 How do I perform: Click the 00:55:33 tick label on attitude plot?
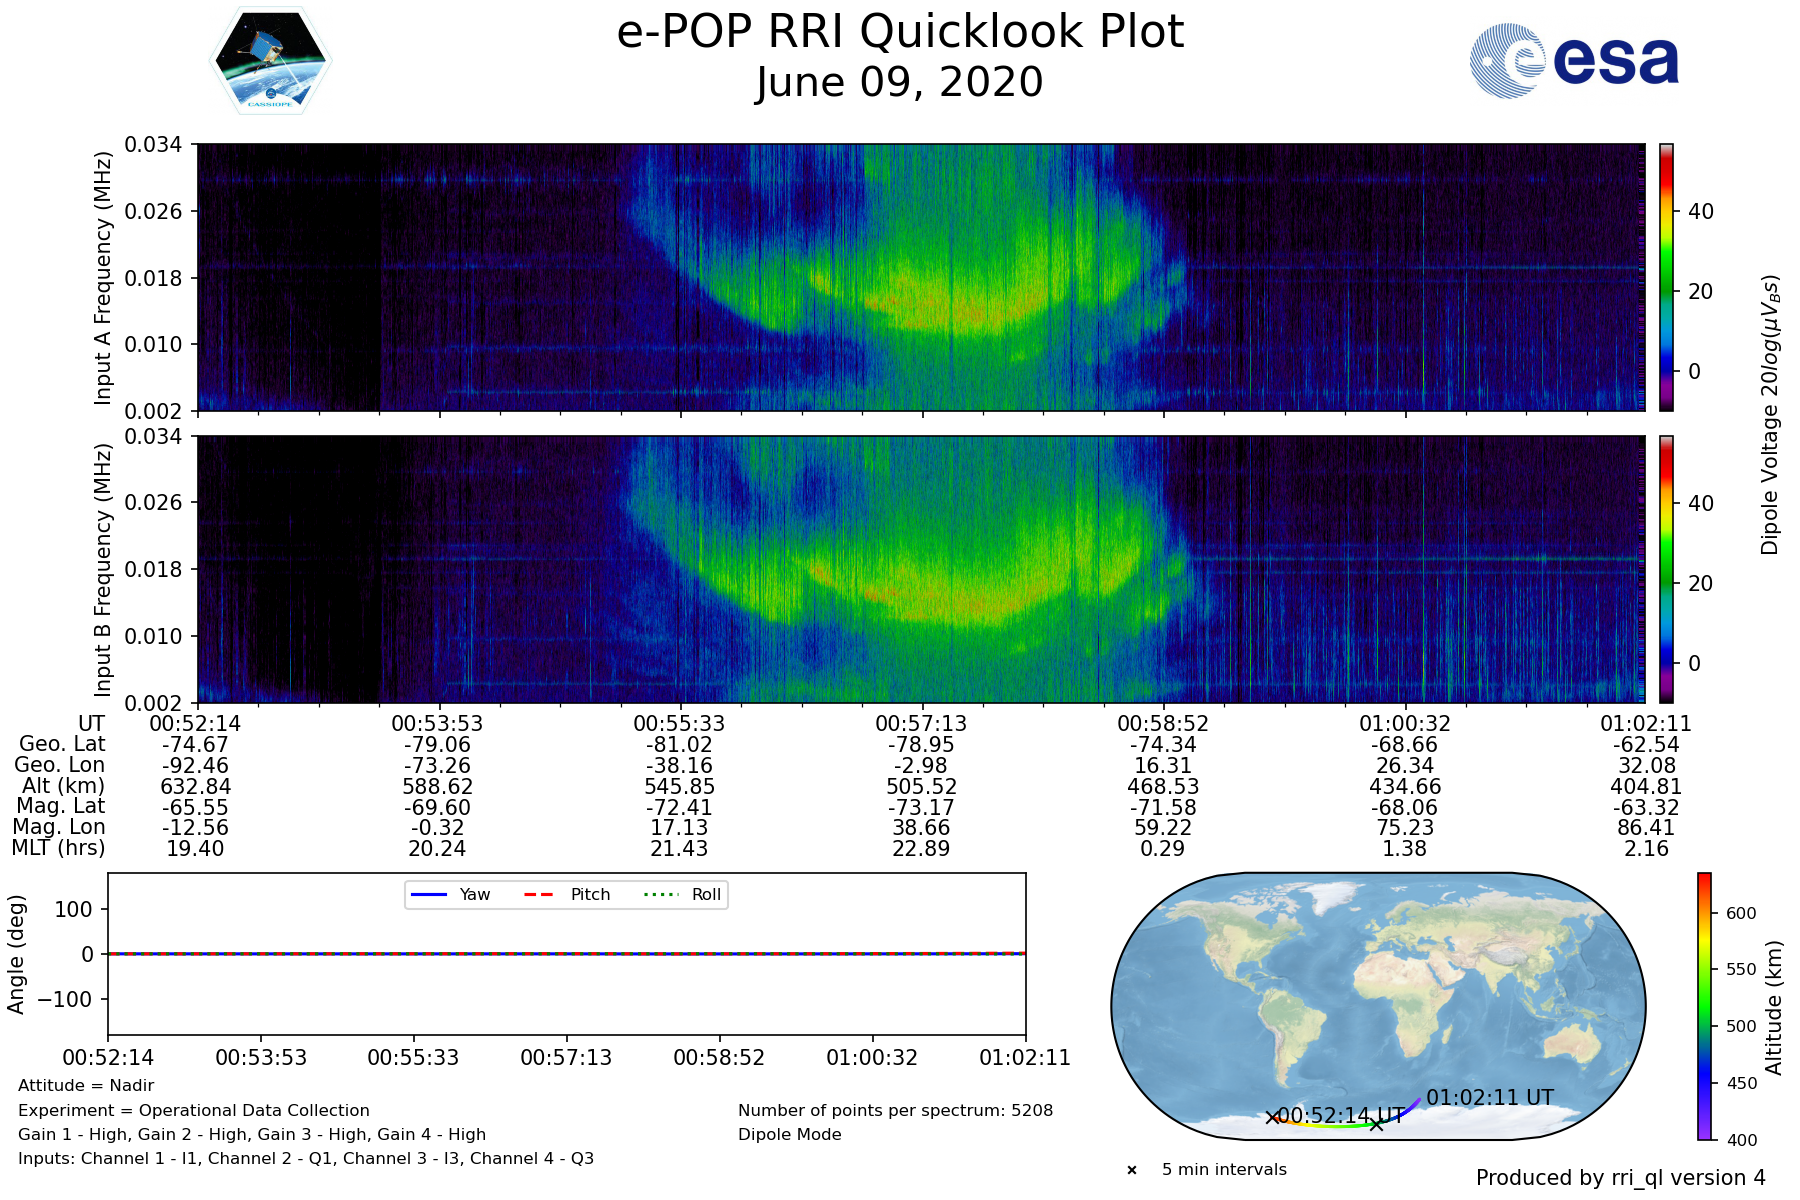point(413,1058)
